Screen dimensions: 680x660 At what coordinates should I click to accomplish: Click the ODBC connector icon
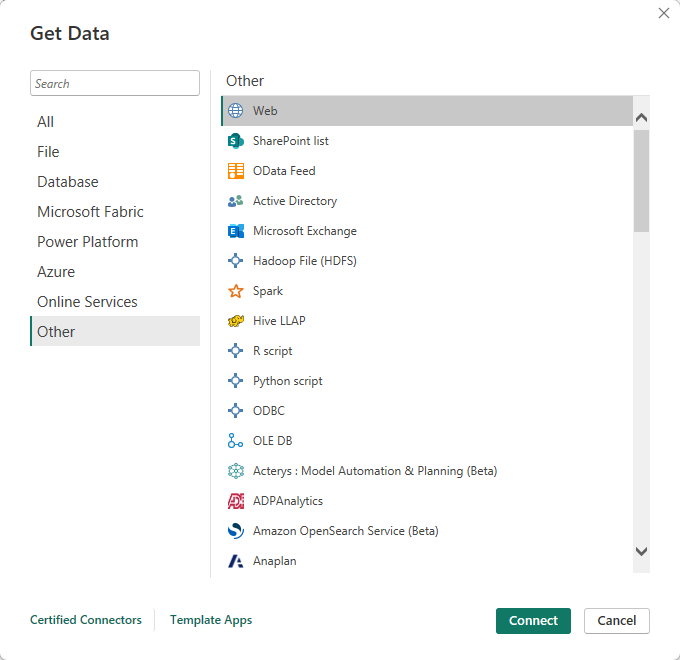[235, 411]
